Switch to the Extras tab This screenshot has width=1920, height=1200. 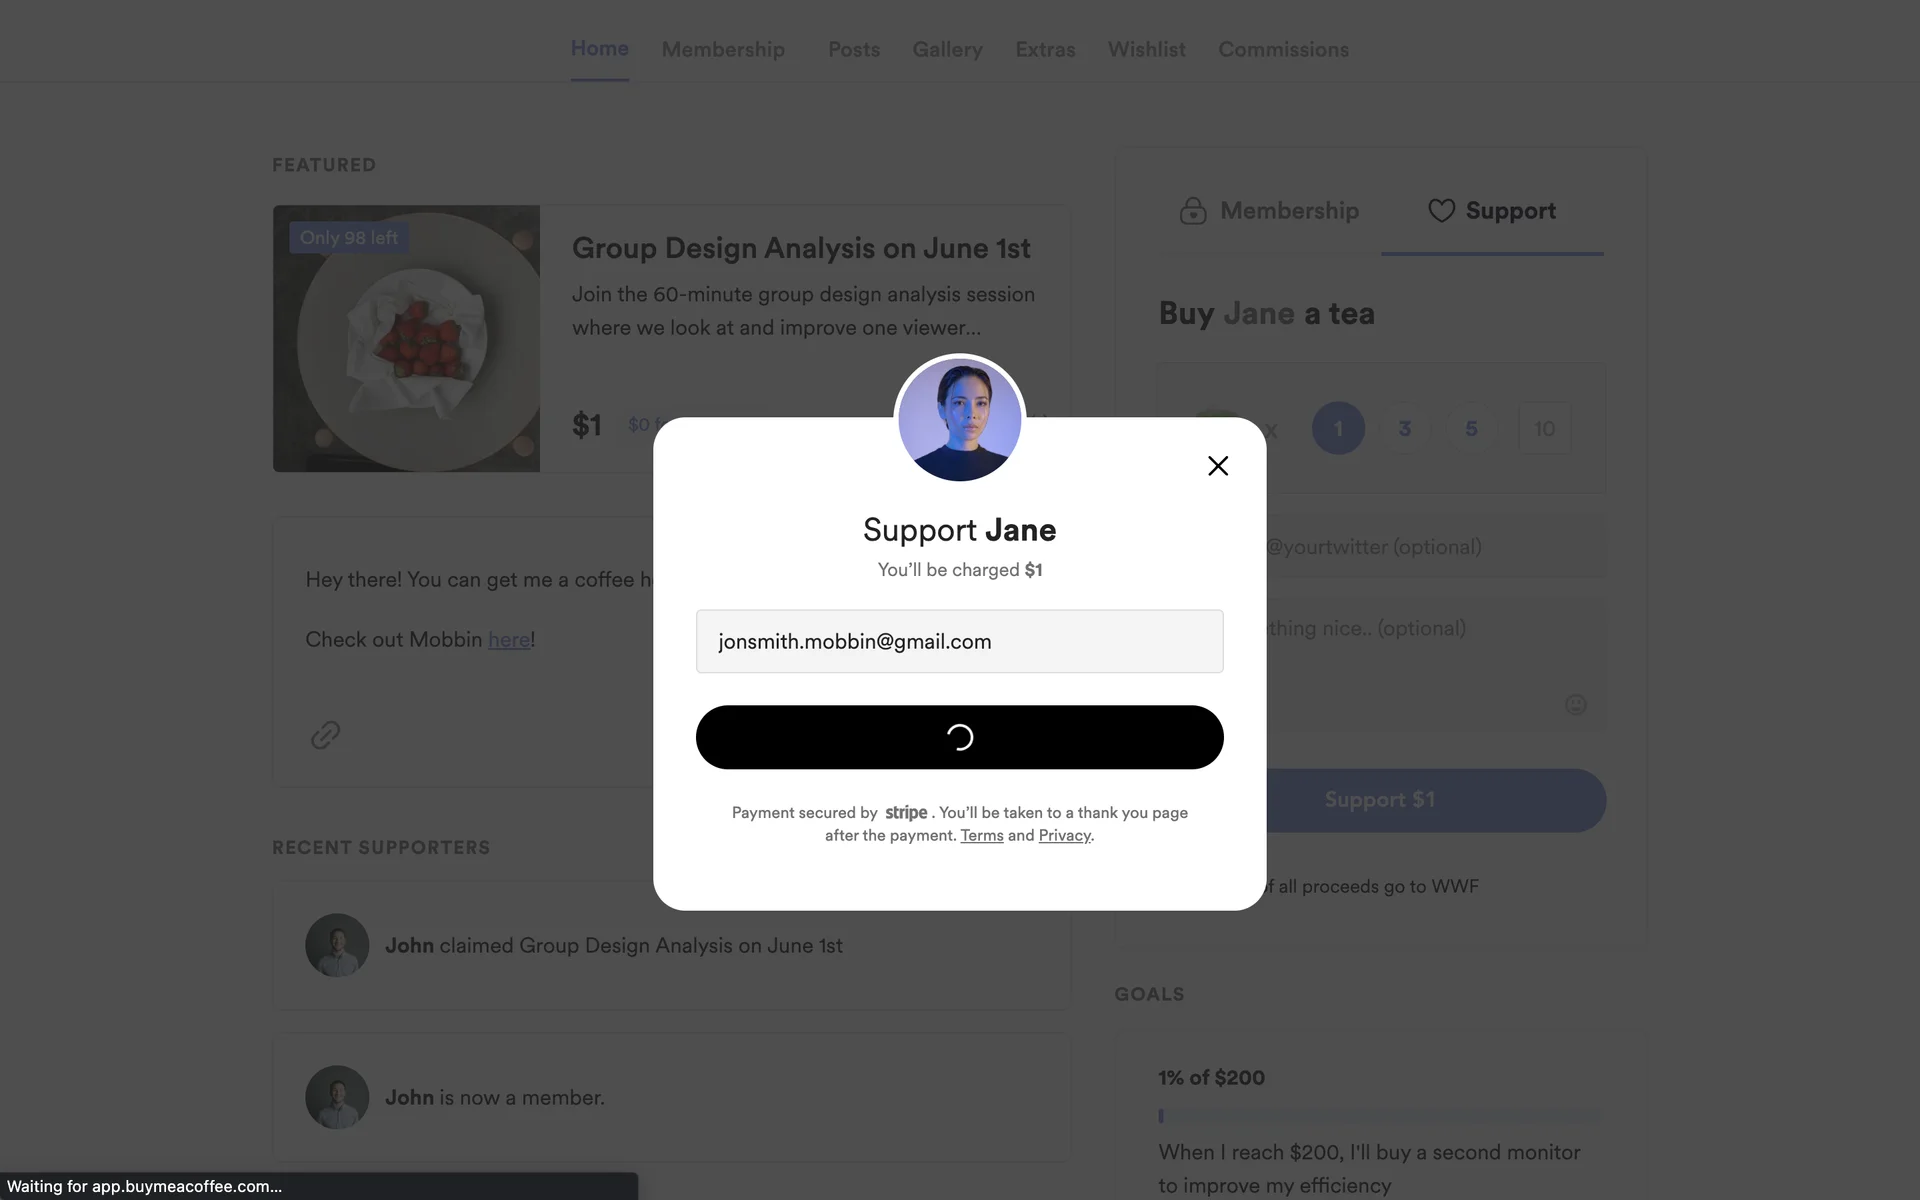1045,49
